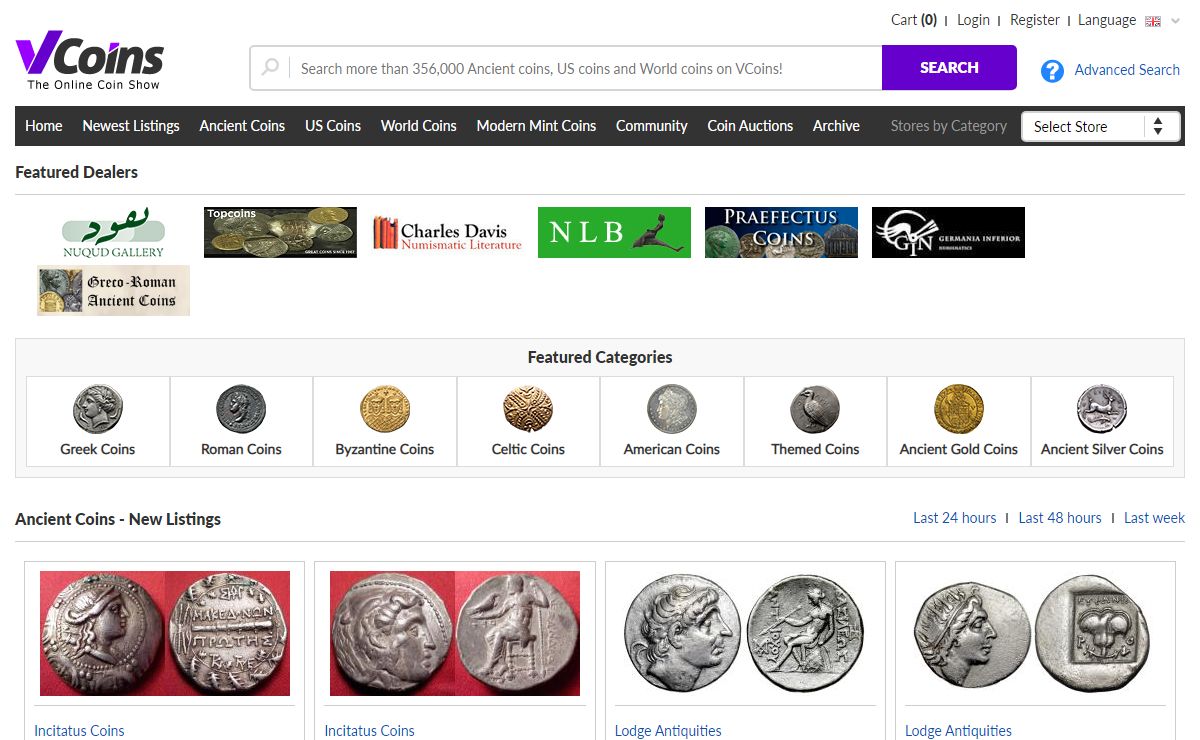This screenshot has height=740, width=1200.
Task: Open the Ancient Silver Coins coin image
Action: 1102,409
